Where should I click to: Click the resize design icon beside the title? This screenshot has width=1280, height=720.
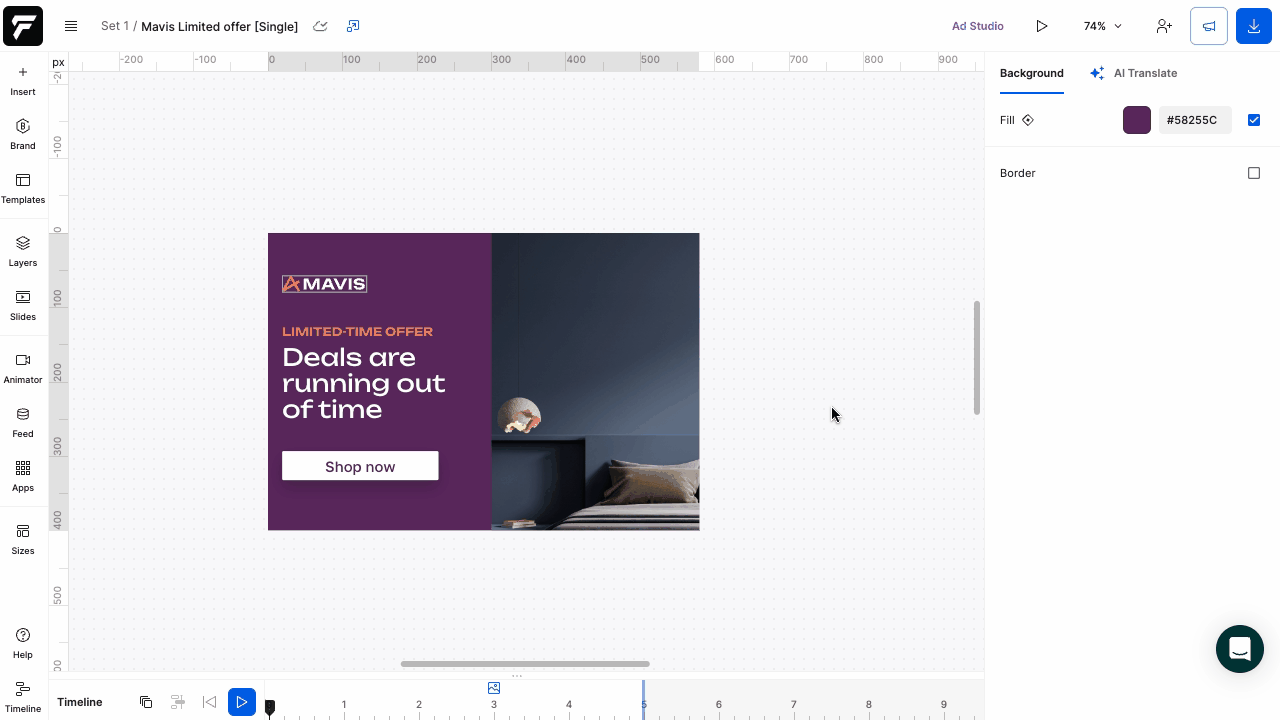[353, 26]
